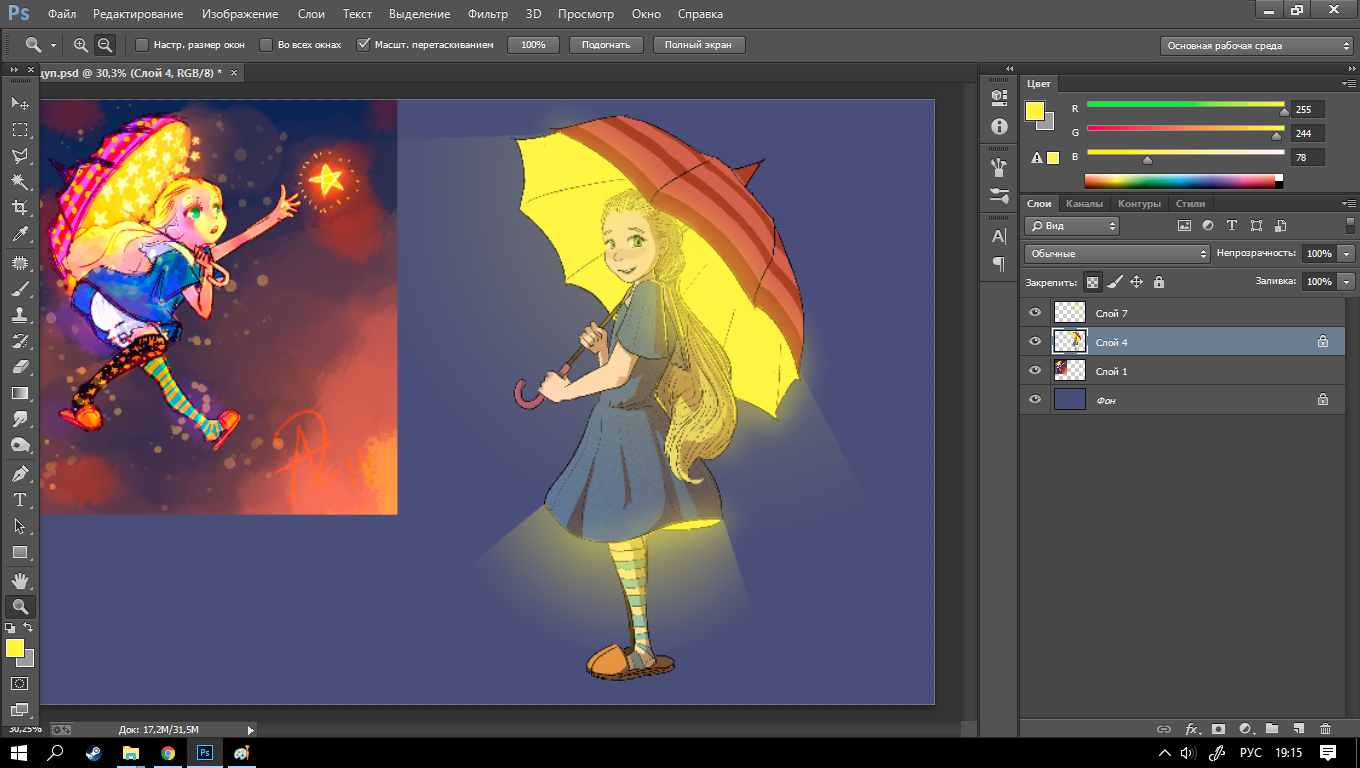This screenshot has height=768, width=1360.
Task: Enable 'Во всех окнах' checkbox
Action: pos(265,45)
